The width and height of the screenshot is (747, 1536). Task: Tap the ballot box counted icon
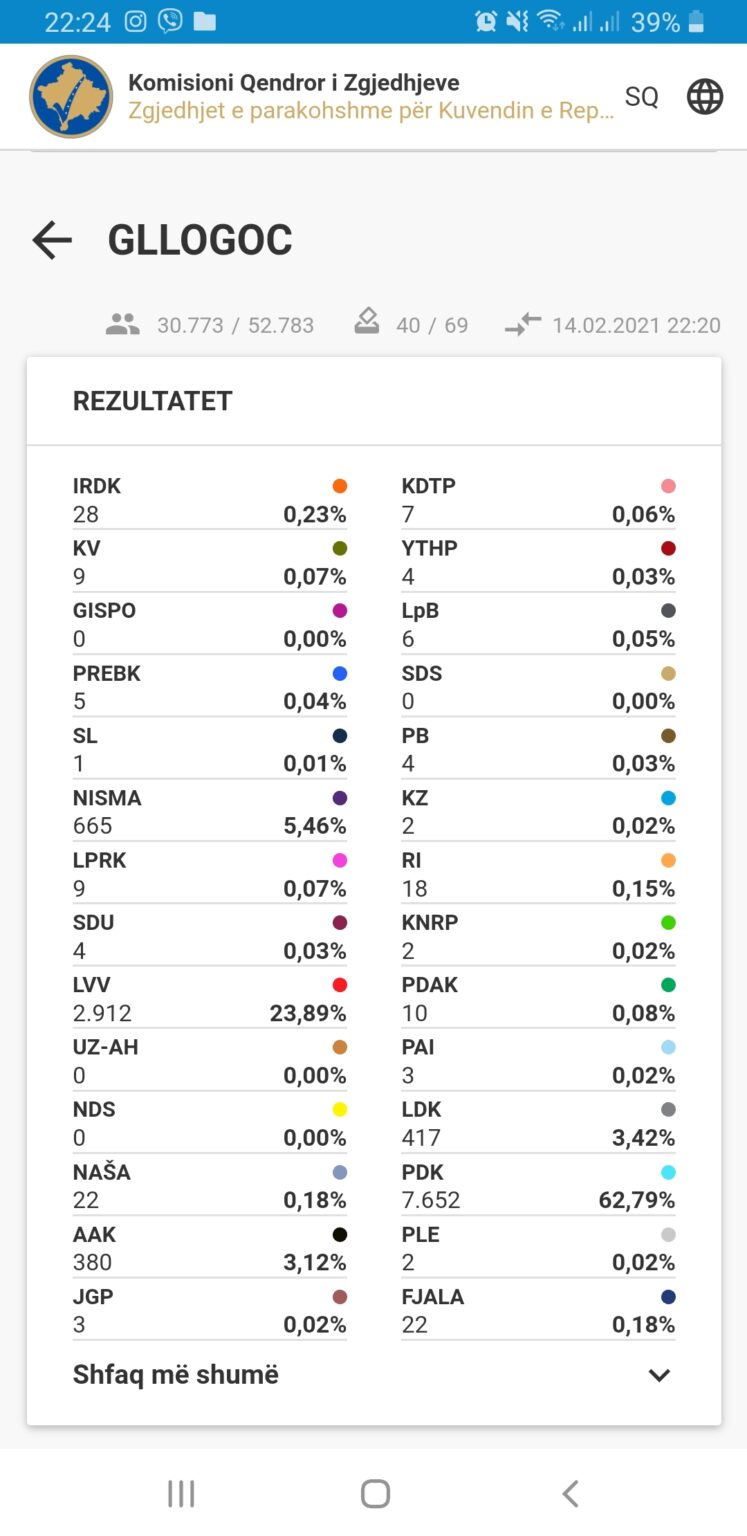coord(367,323)
